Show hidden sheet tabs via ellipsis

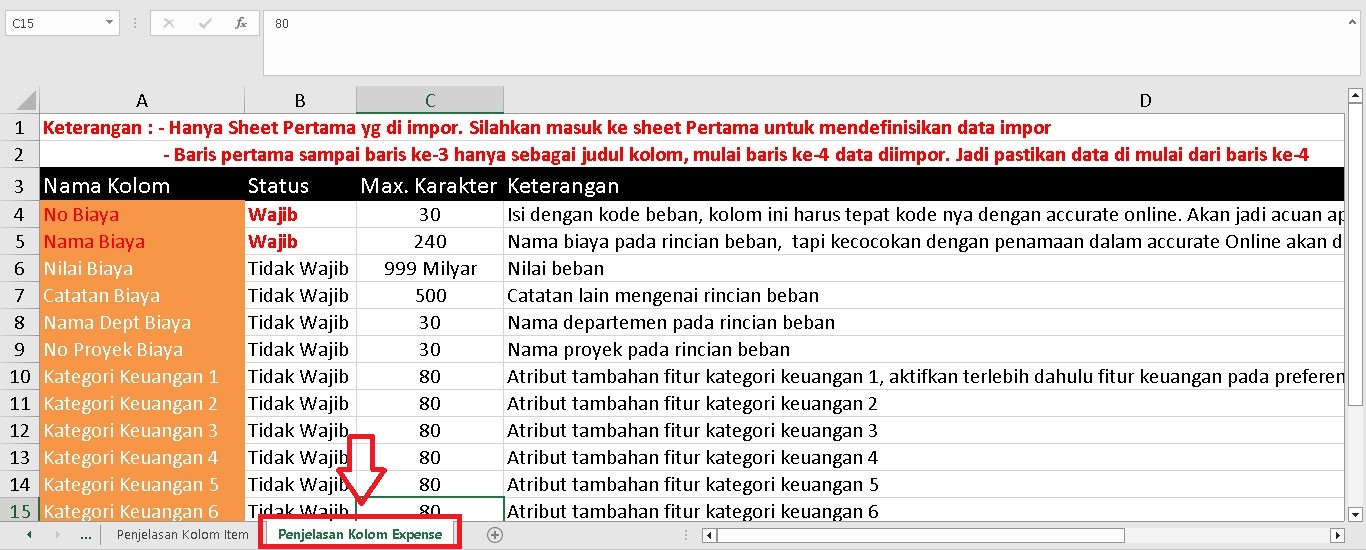click(85, 535)
